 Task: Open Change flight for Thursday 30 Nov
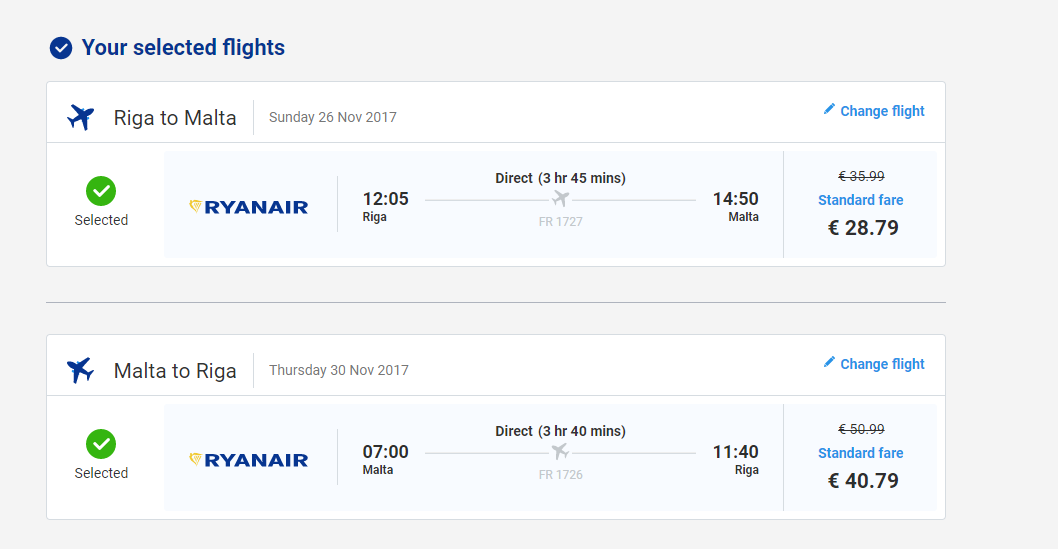coord(882,364)
